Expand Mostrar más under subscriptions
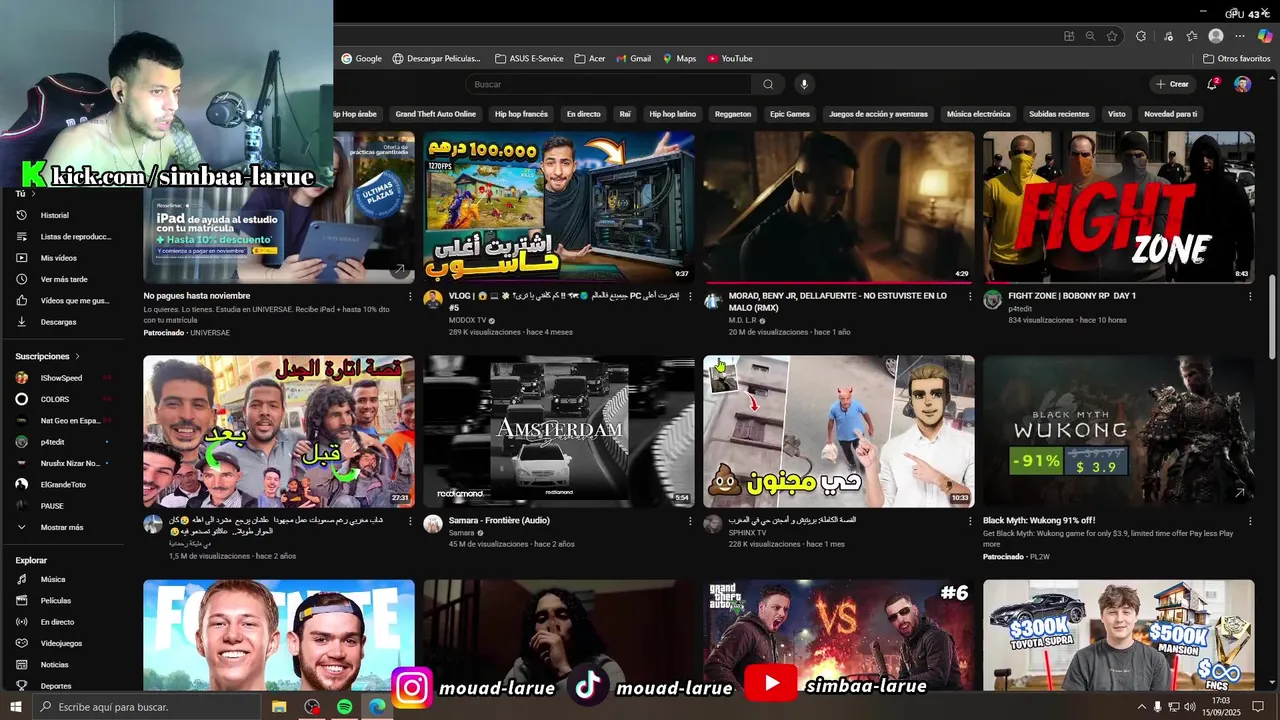Screen dimensions: 1280x720 (62, 527)
